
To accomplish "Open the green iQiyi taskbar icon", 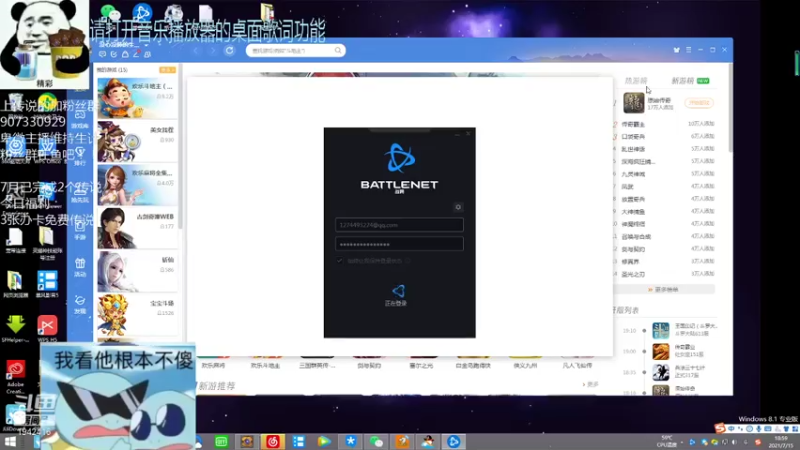I will coord(221,442).
